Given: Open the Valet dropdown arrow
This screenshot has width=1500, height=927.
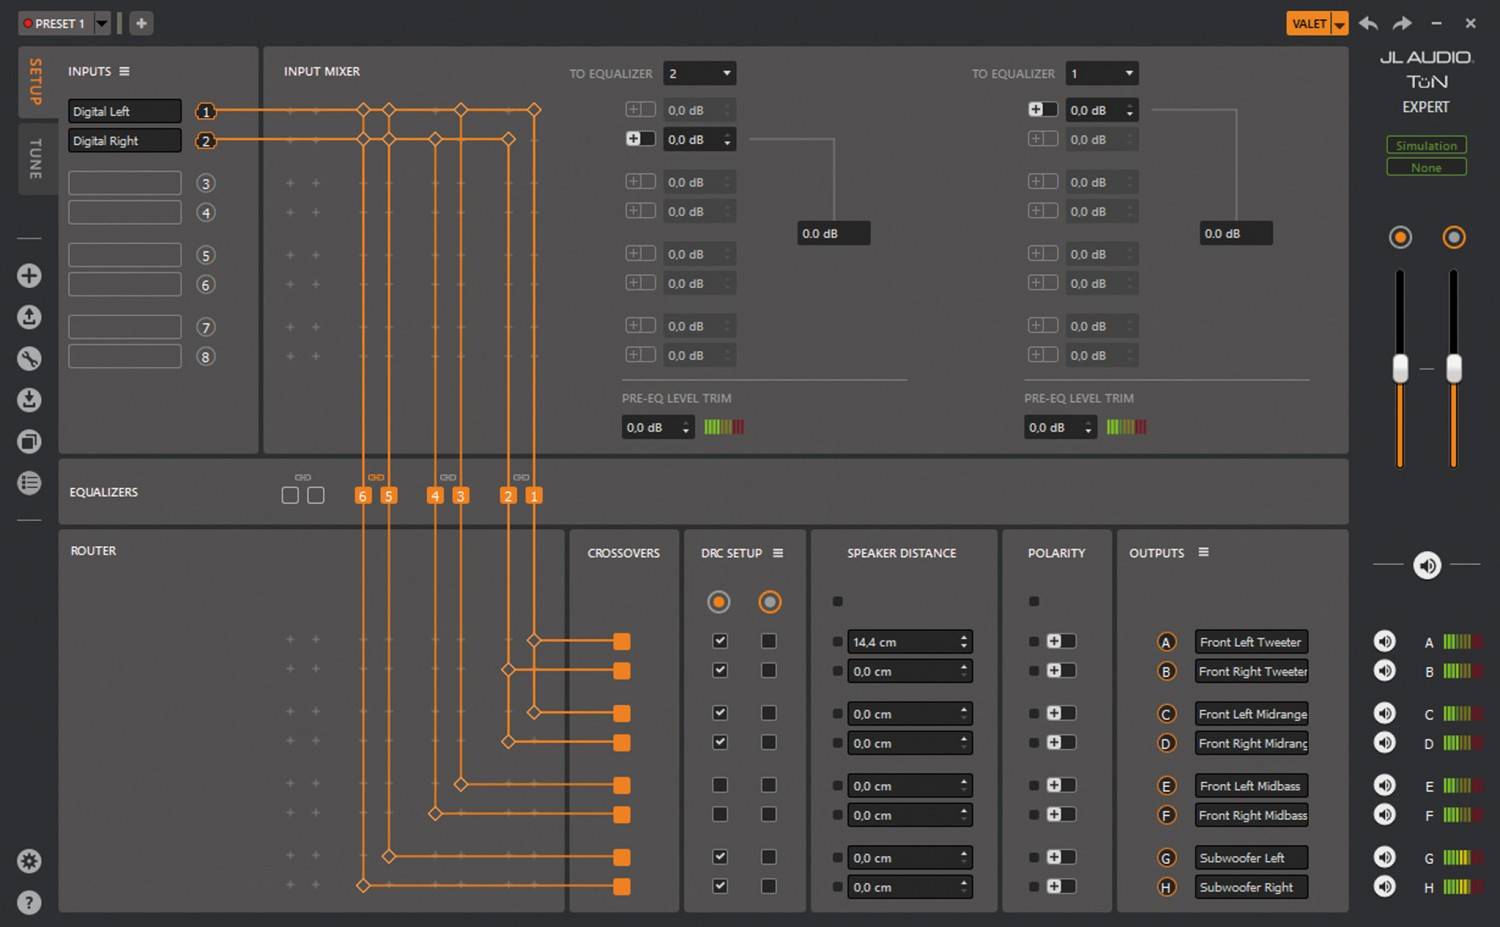Looking at the screenshot, I should pos(1340,24).
